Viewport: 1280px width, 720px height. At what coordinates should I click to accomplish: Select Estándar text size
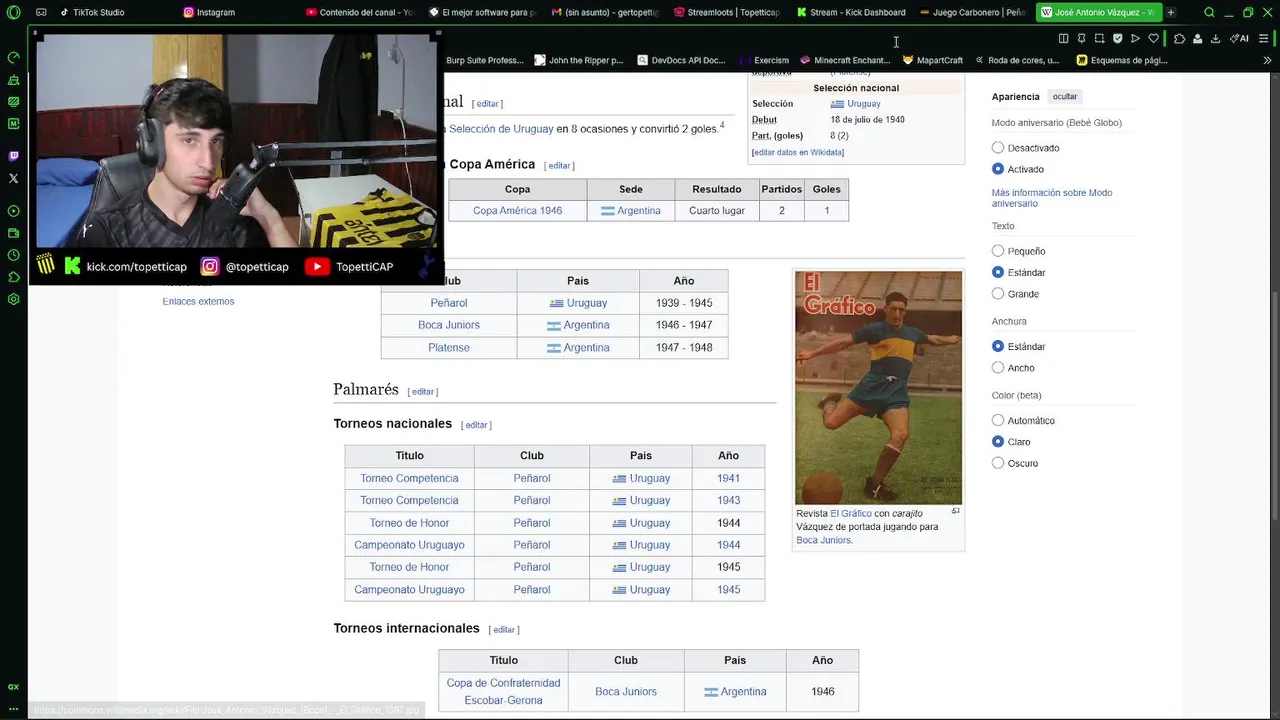998,272
